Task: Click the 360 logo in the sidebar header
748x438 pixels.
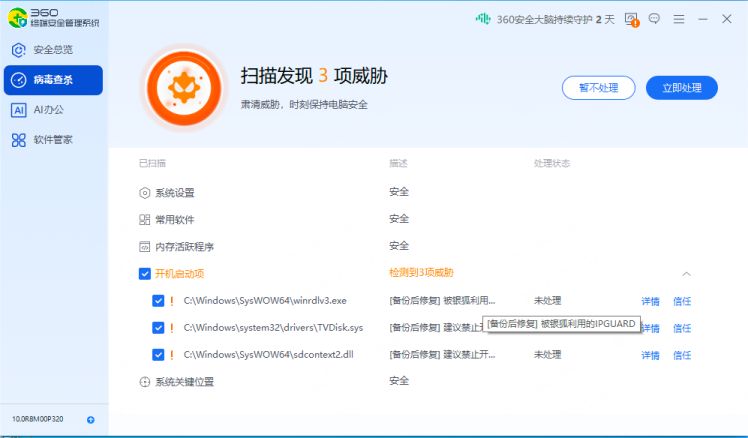Action: 18,18
